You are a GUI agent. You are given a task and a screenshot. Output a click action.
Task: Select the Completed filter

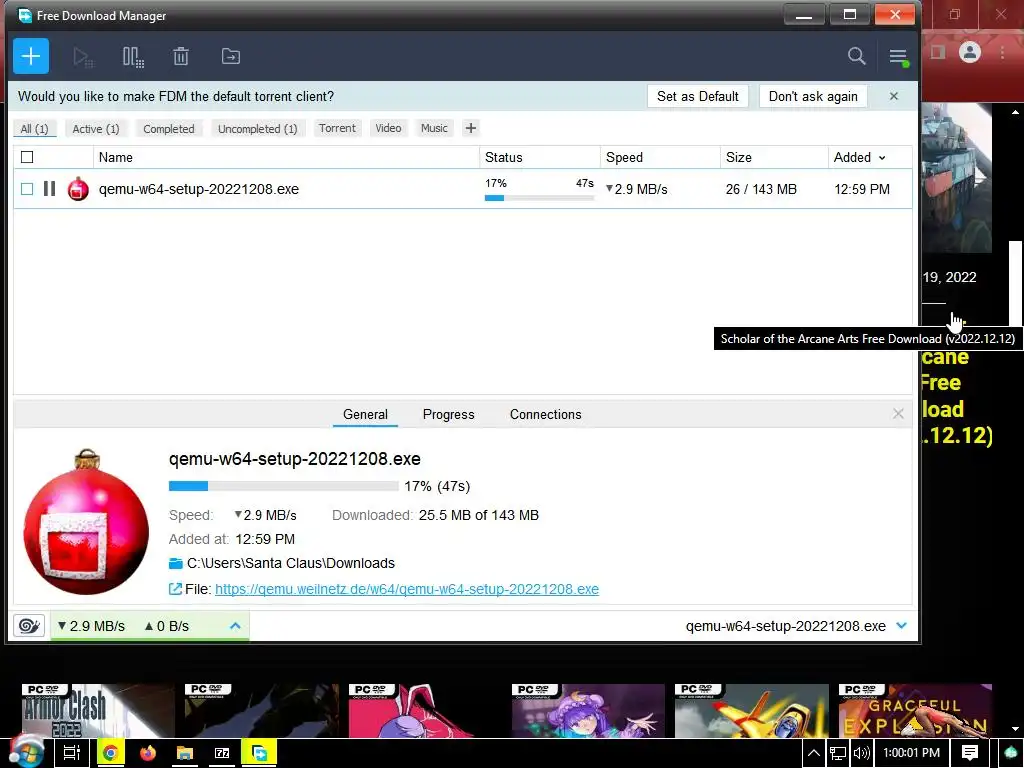(168, 129)
